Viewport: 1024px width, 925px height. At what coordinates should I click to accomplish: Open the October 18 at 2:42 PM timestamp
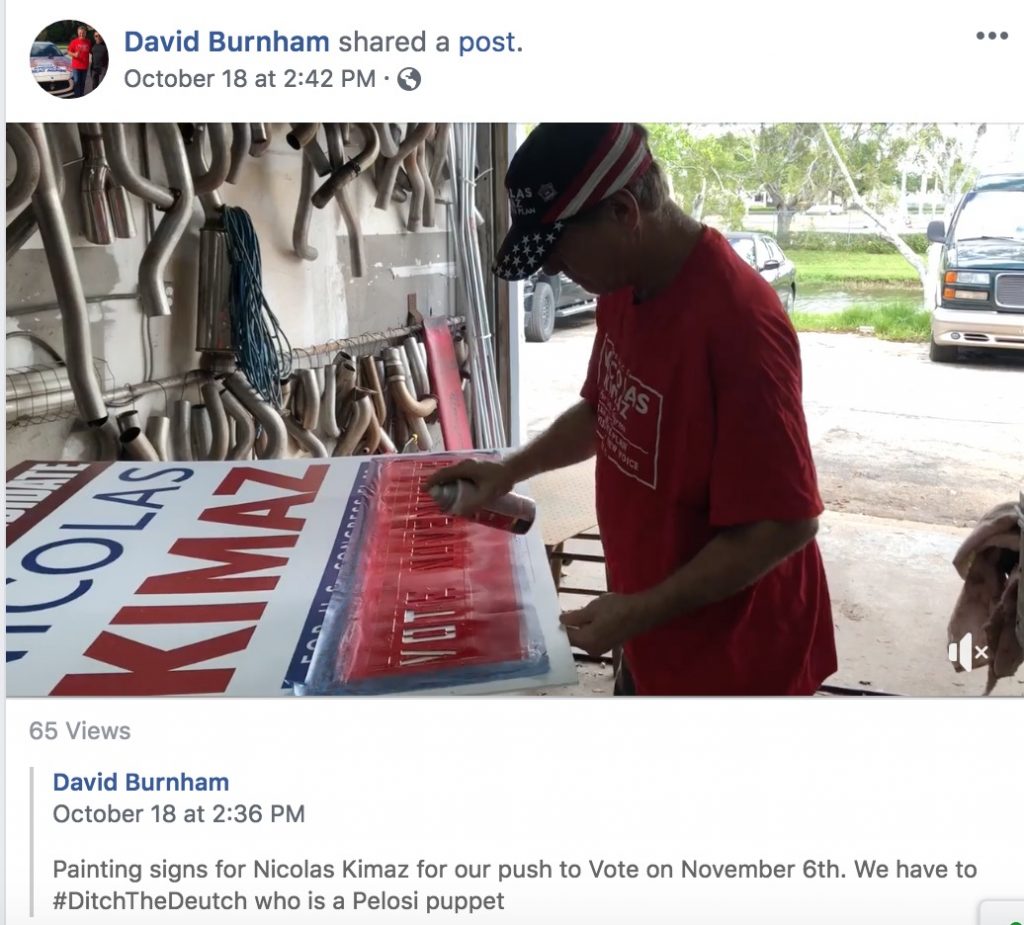tap(249, 79)
